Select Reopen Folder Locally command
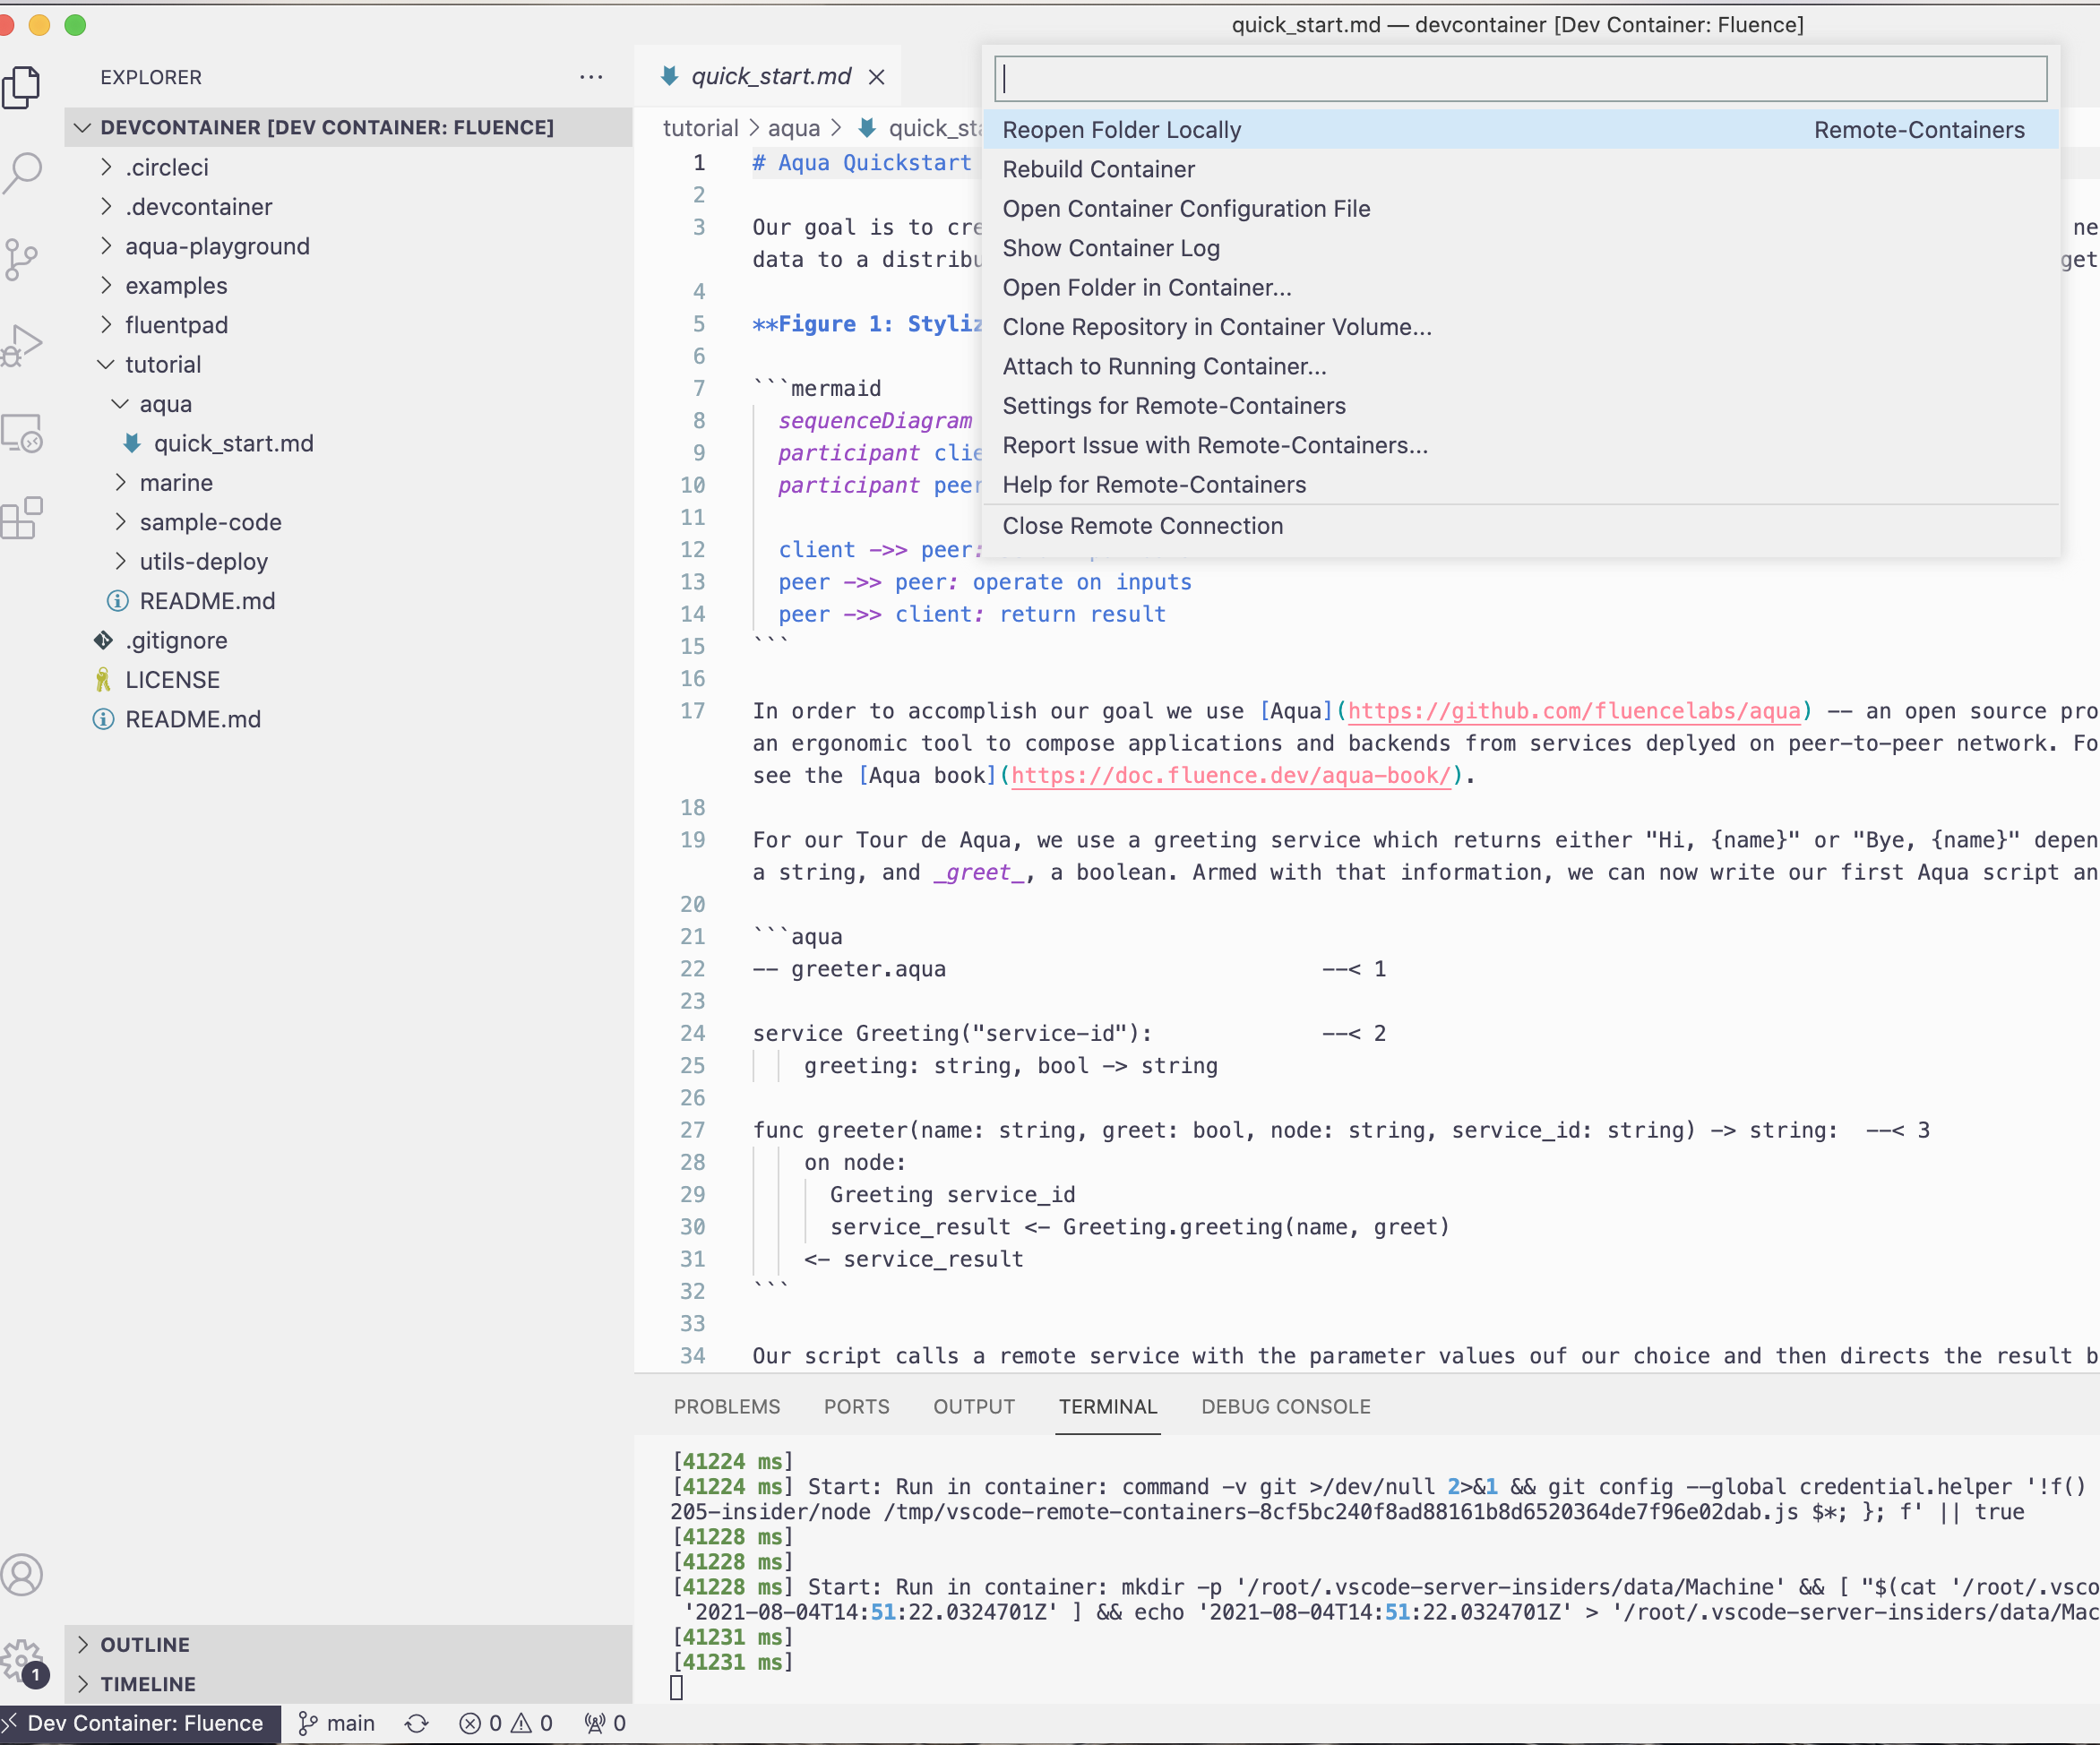 [x=1521, y=130]
